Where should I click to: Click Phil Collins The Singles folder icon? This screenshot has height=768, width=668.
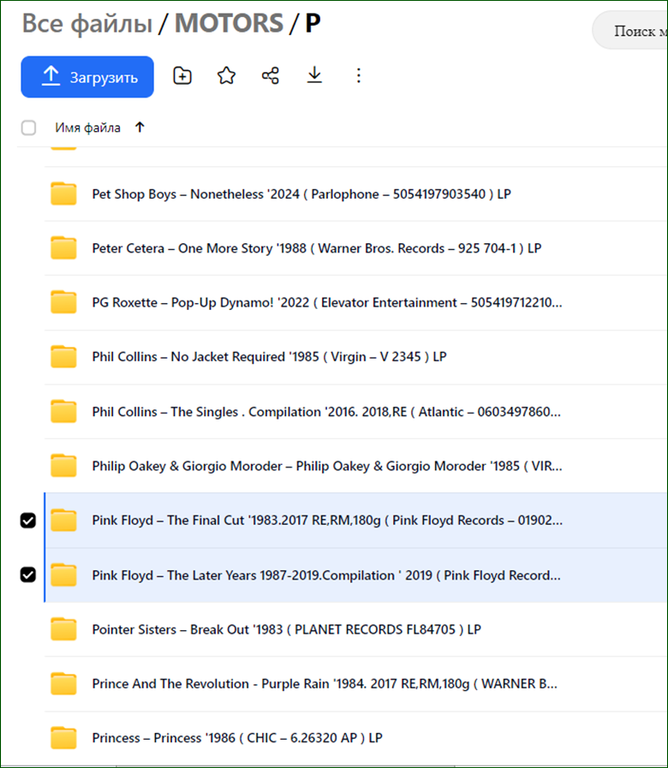click(64, 411)
